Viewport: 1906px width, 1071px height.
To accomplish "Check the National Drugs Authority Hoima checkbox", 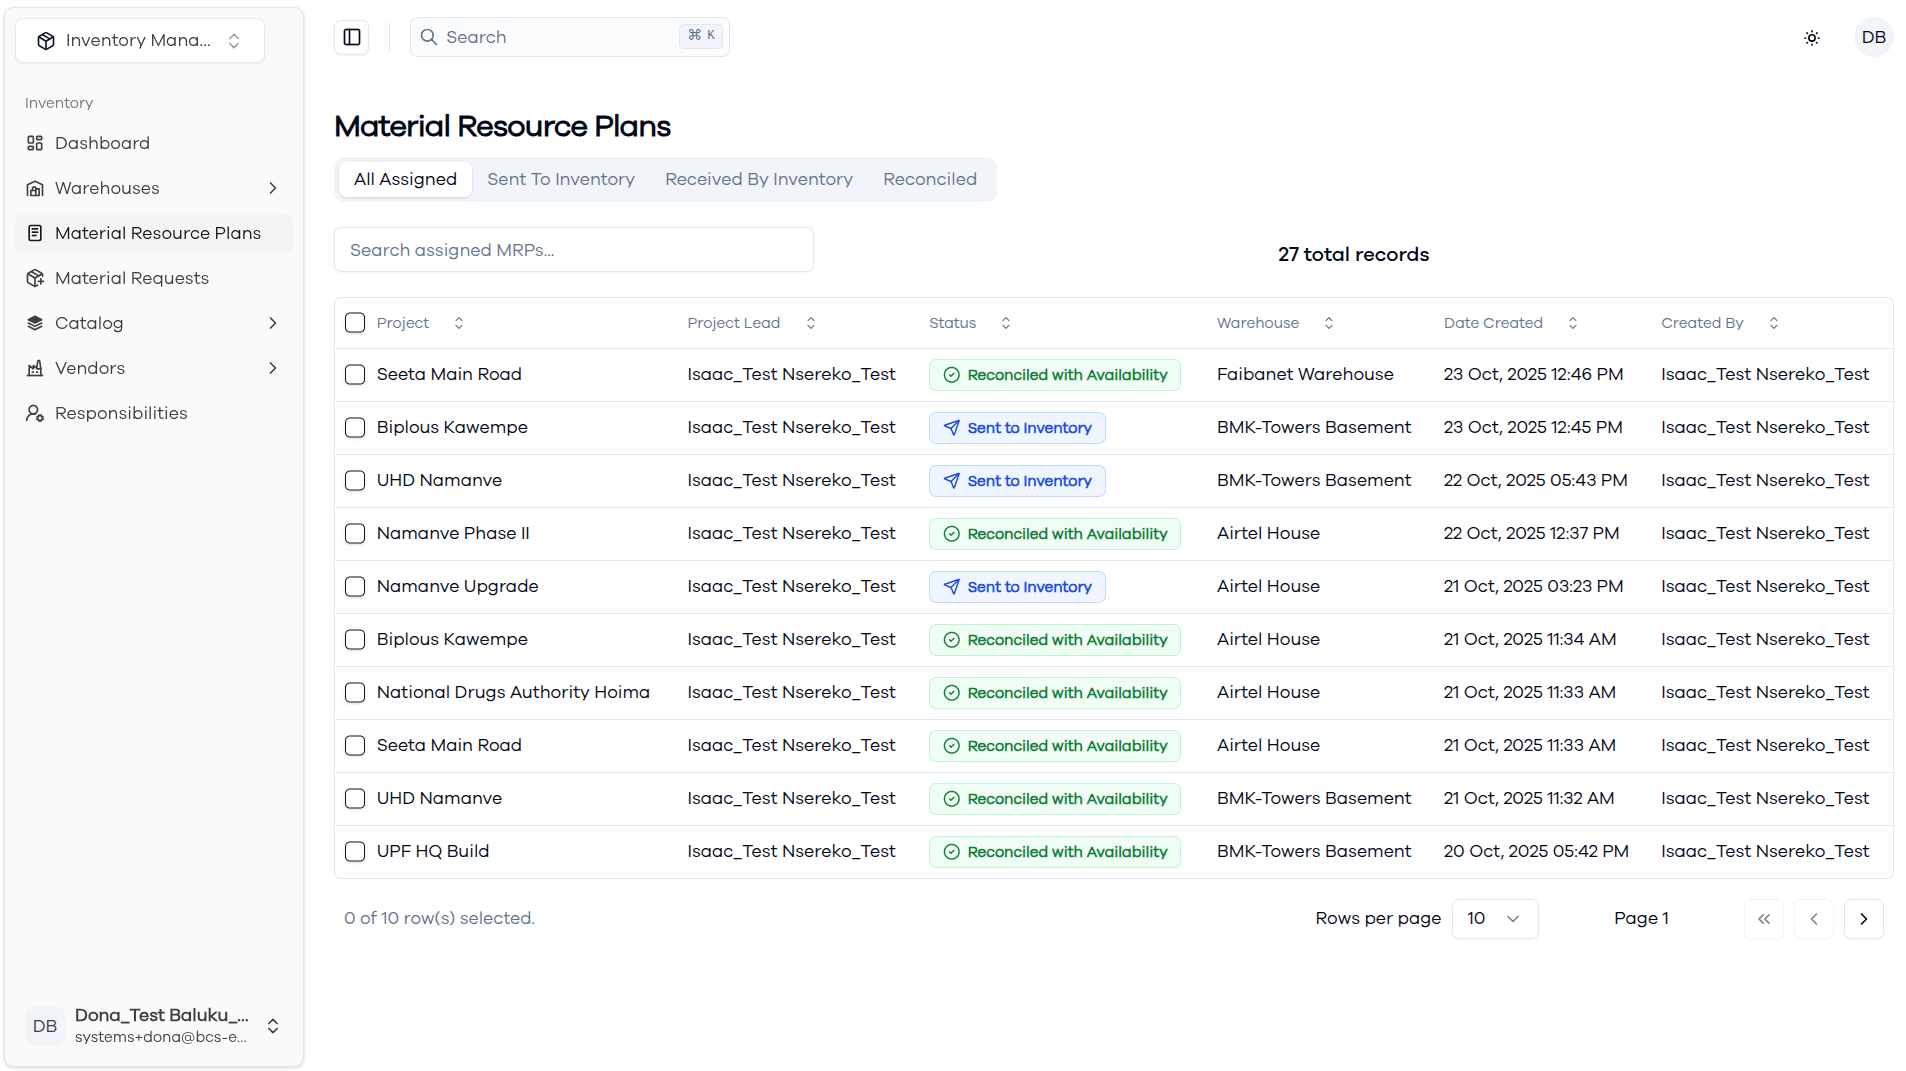I will (x=355, y=693).
